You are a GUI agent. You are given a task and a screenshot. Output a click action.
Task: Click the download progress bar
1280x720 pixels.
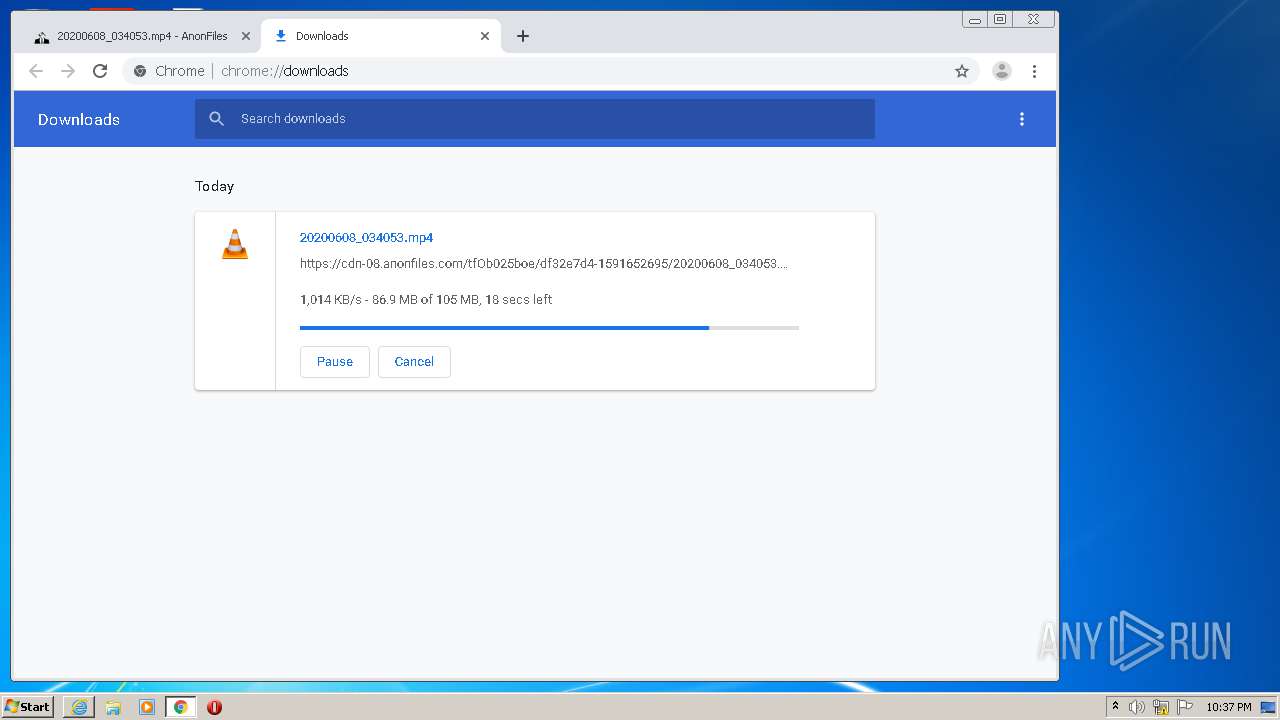549,328
